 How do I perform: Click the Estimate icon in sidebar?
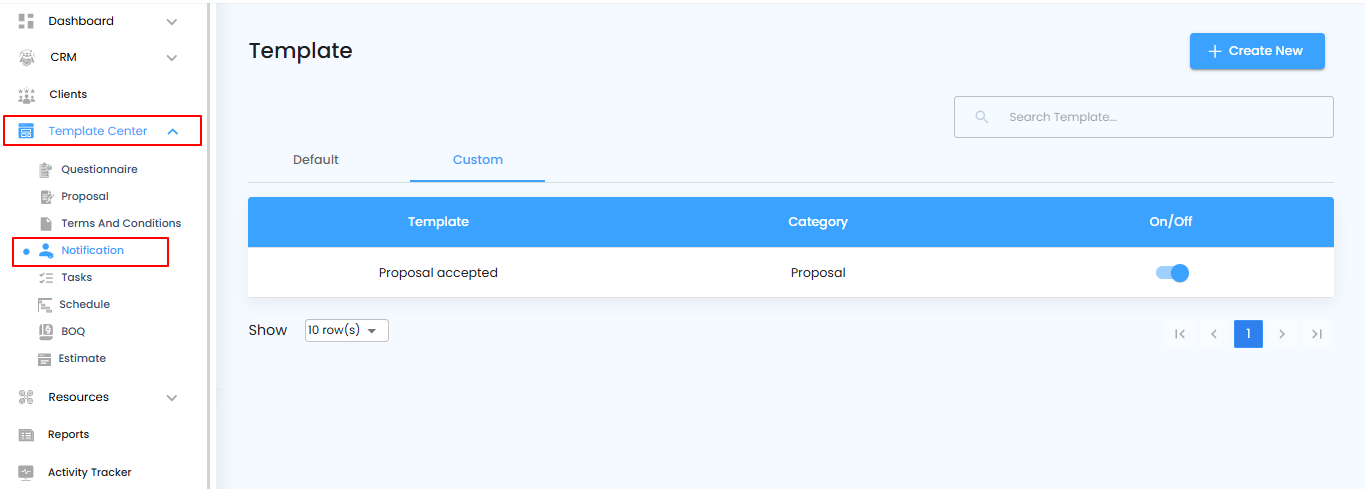click(x=45, y=359)
